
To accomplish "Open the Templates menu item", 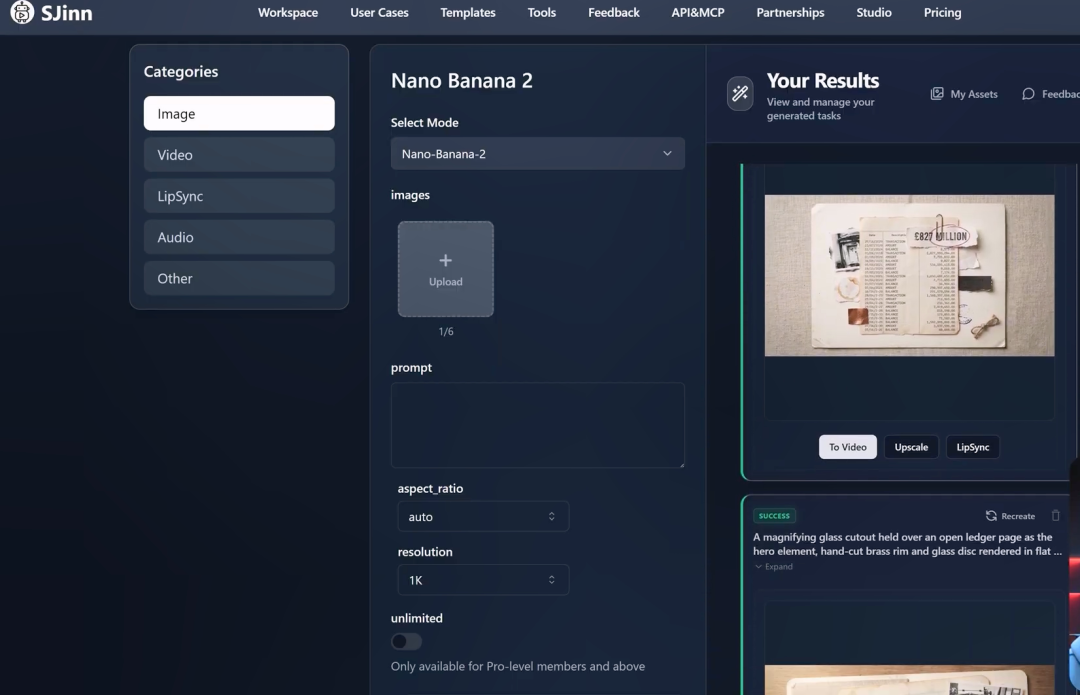I will tap(468, 12).
